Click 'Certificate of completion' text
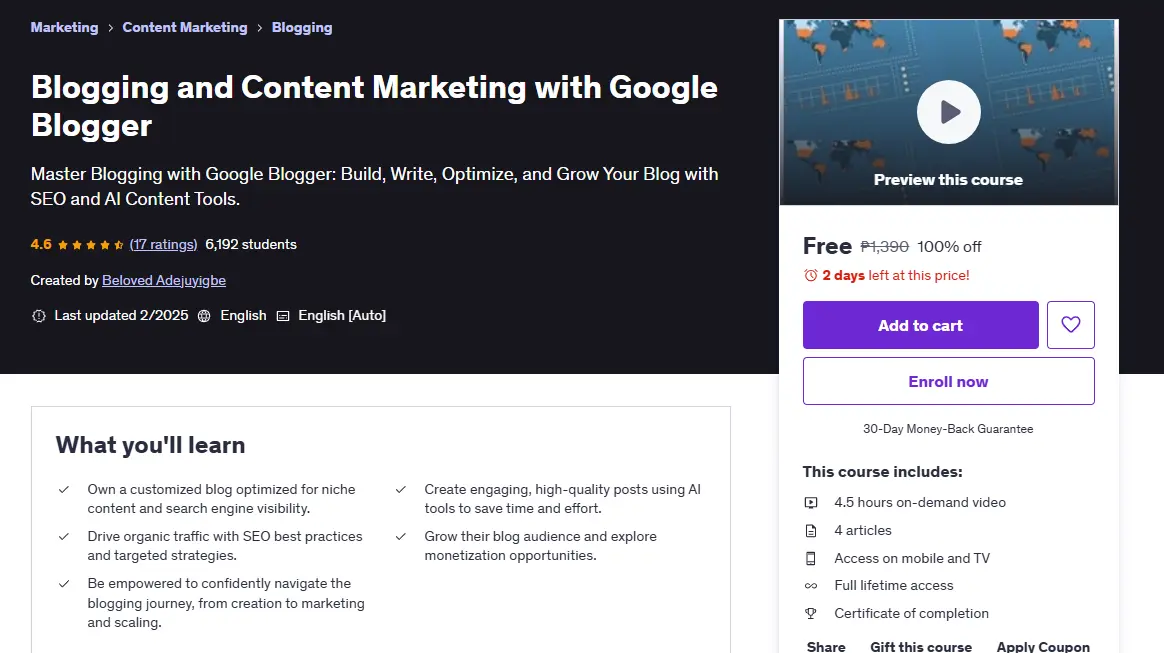 click(912, 614)
